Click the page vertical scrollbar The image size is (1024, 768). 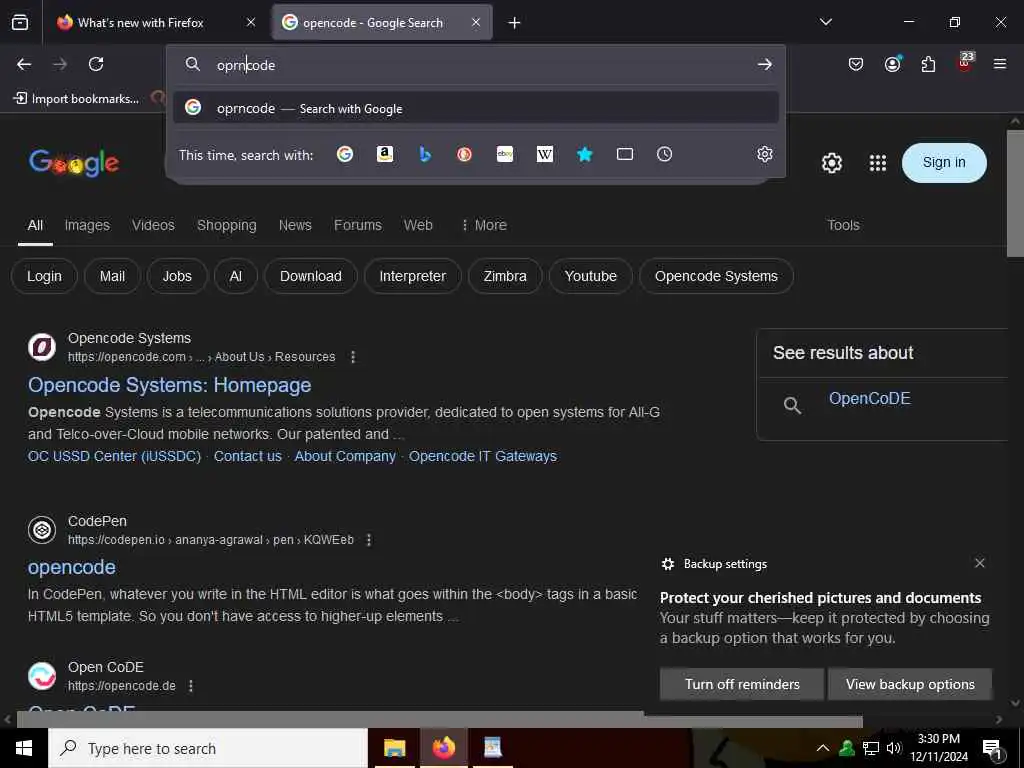point(1015,193)
